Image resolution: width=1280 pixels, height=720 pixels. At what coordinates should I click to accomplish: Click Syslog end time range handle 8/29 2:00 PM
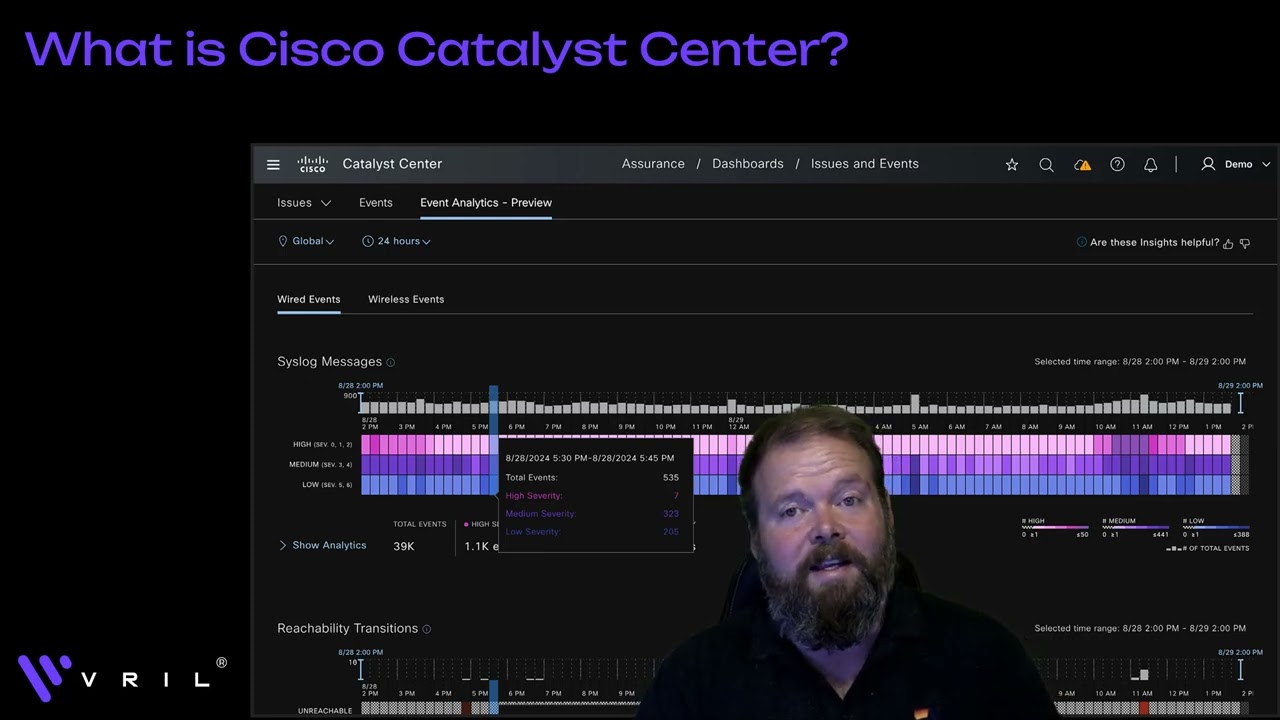(1241, 402)
